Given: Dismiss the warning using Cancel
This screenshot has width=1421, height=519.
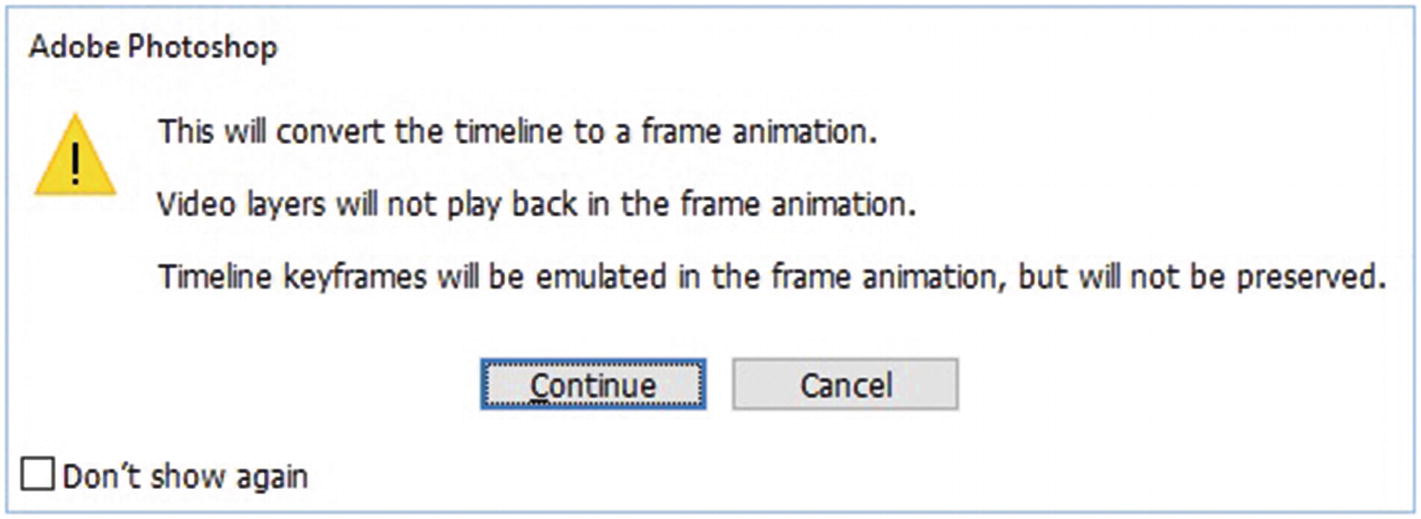Looking at the screenshot, I should [845, 385].
